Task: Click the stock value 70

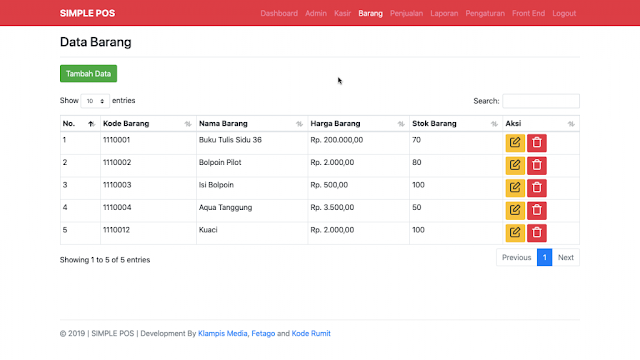Action: pos(416,140)
